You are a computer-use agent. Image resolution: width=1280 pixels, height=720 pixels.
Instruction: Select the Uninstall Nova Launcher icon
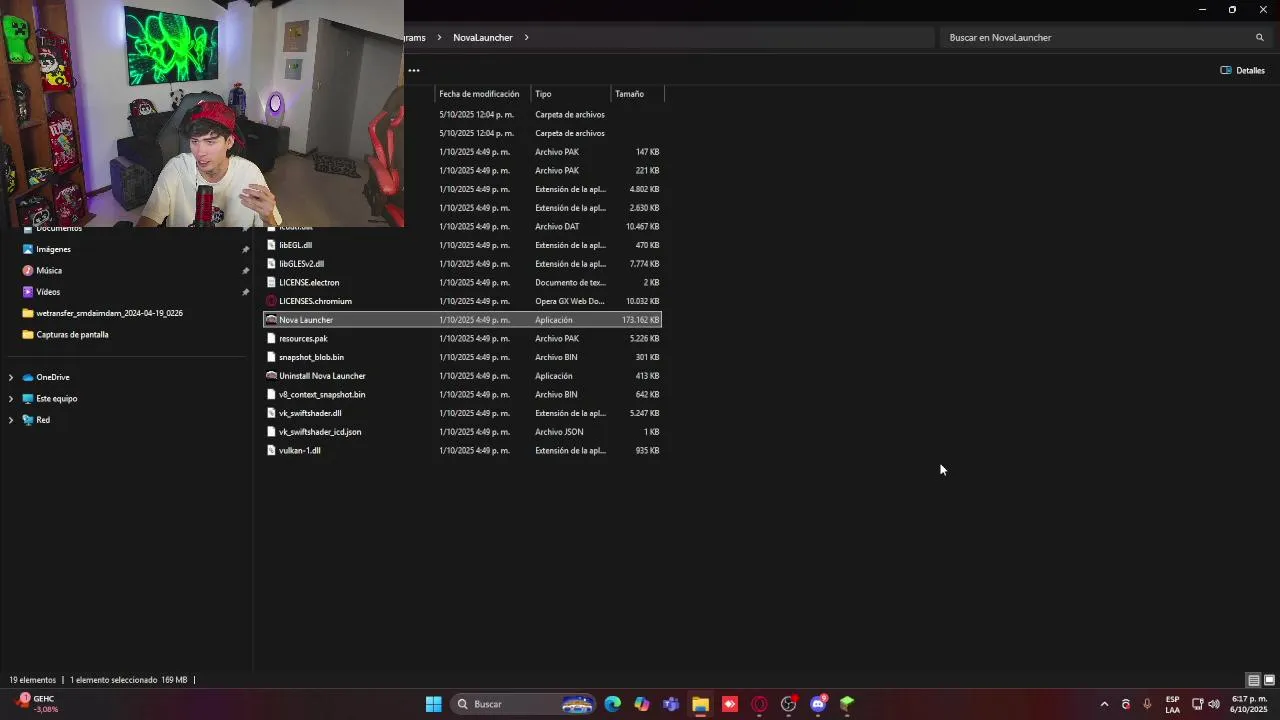[x=271, y=376]
